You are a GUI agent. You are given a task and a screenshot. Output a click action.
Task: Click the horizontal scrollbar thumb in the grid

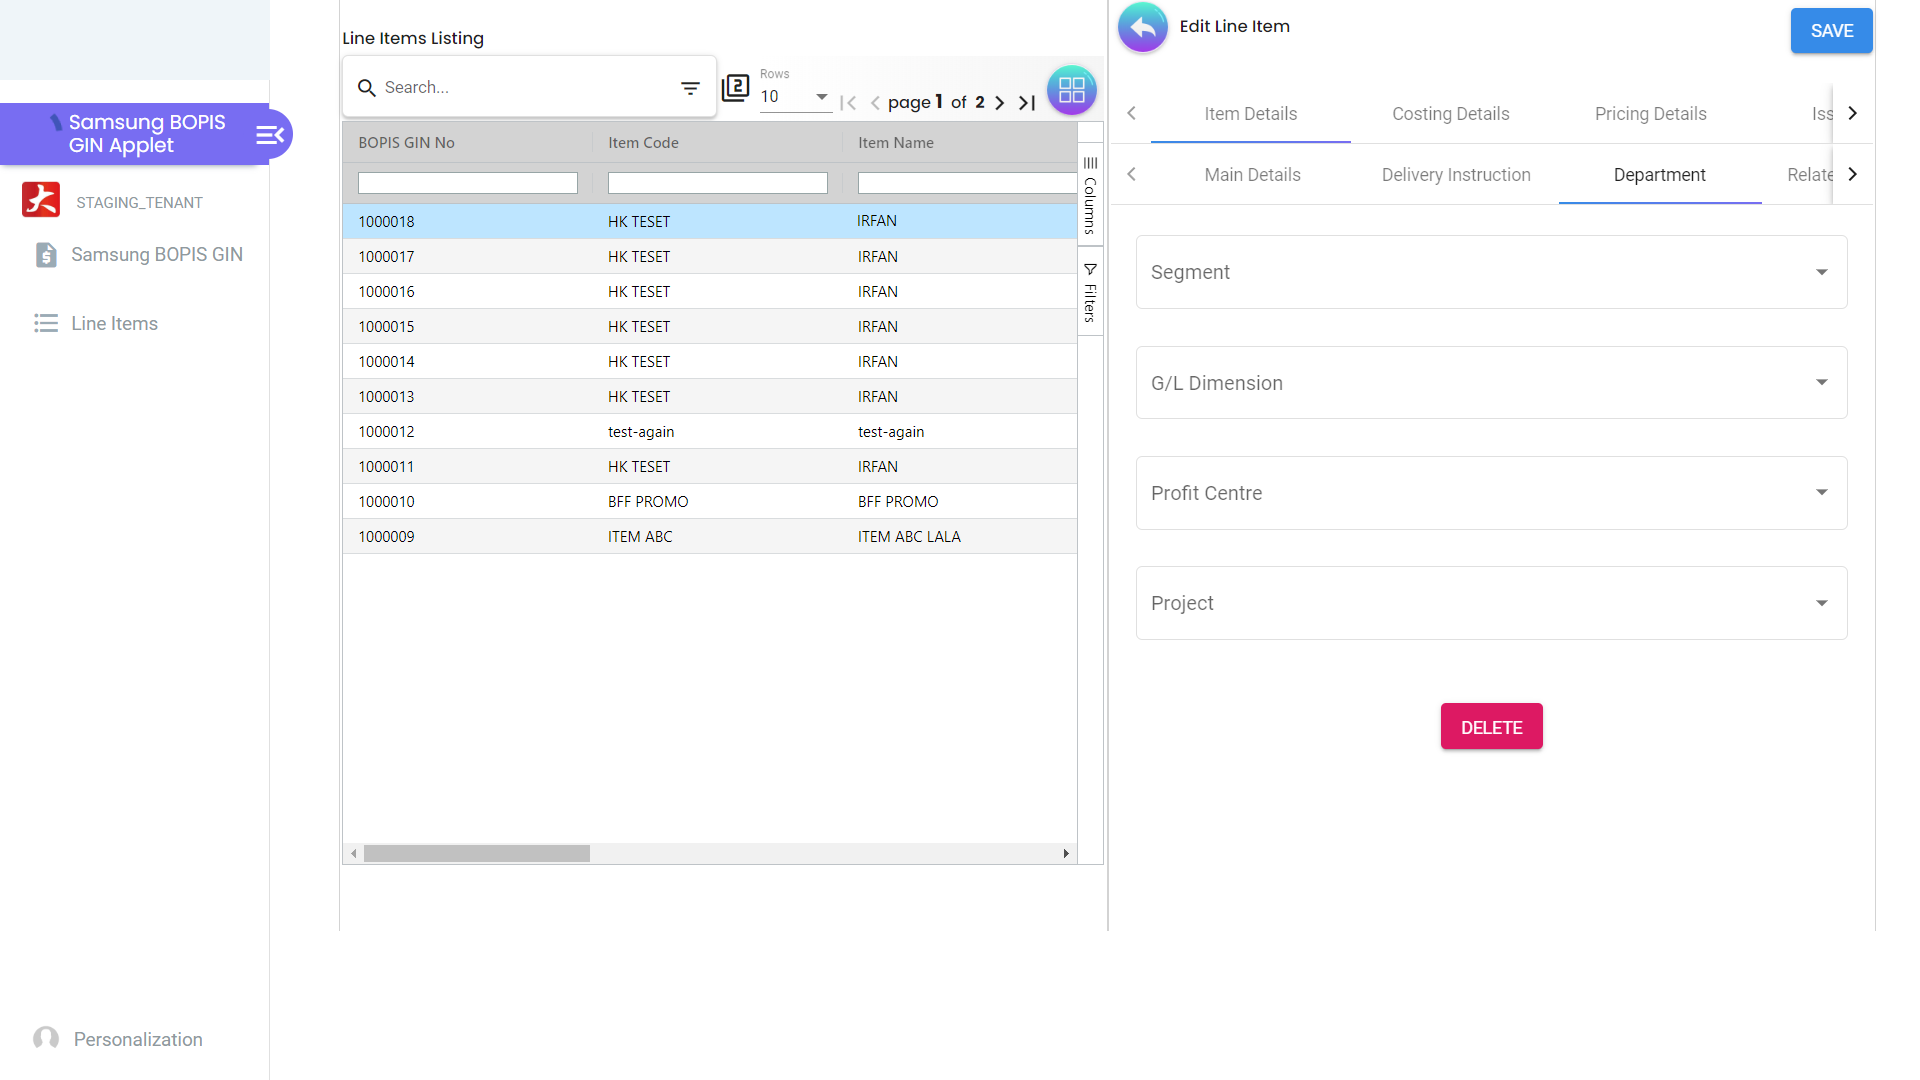click(x=477, y=854)
